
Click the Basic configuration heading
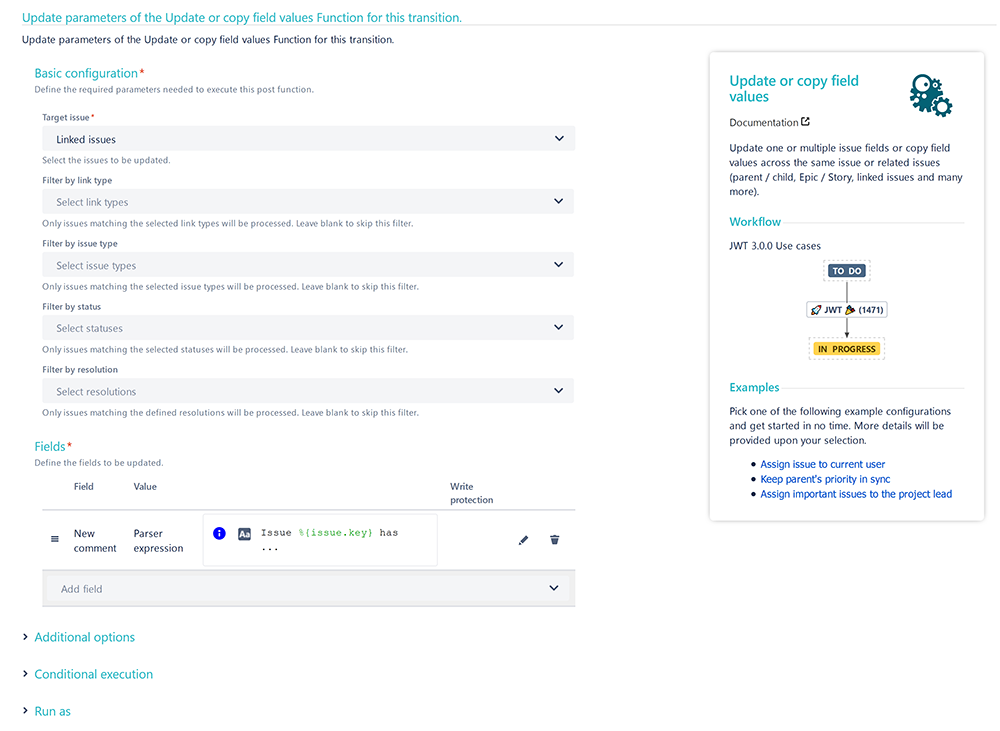tap(86, 73)
